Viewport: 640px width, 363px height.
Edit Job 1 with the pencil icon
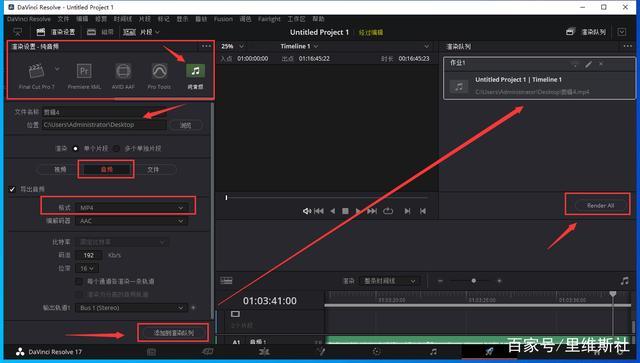tap(588, 64)
